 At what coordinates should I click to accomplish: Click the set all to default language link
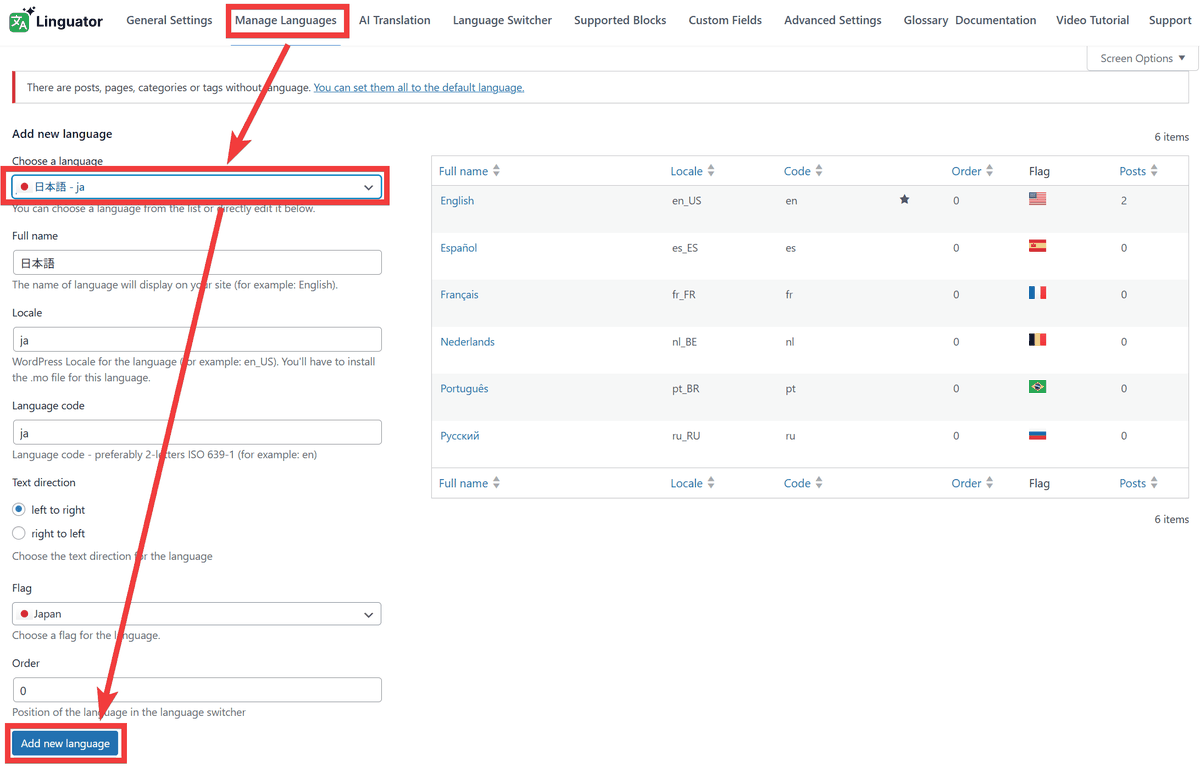tap(418, 88)
